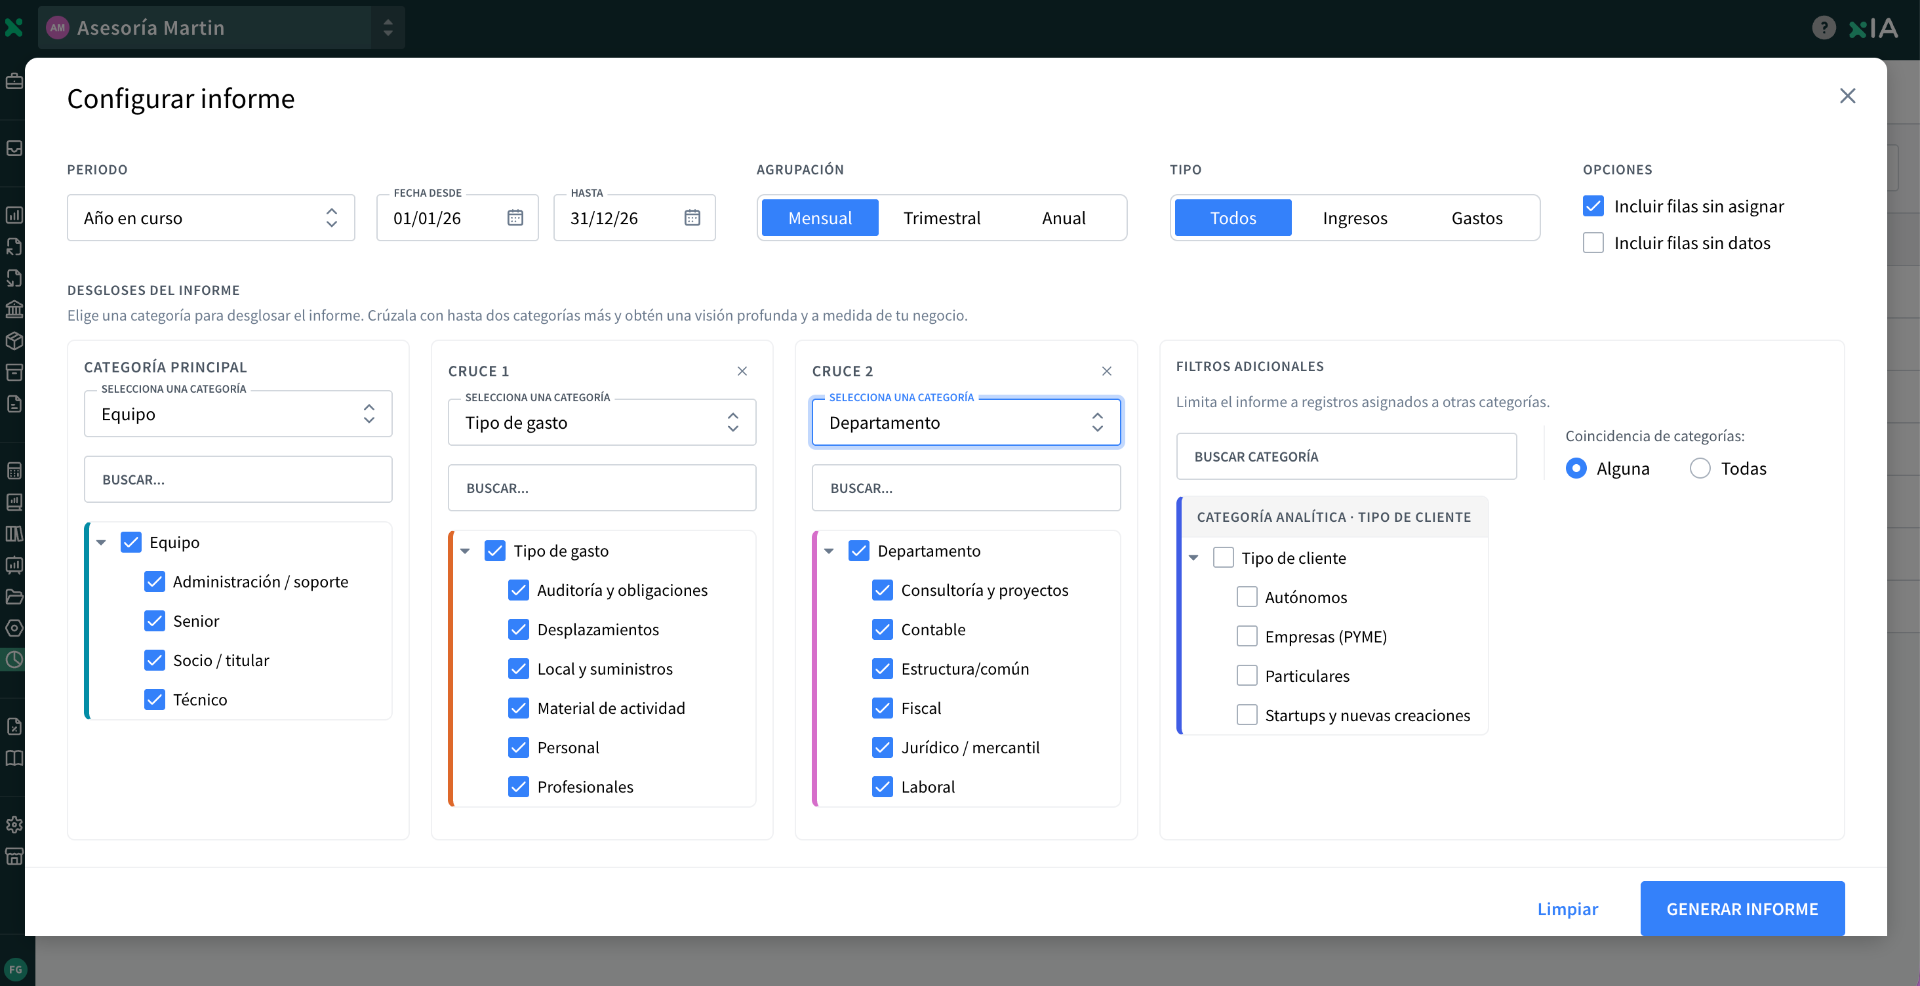Select the highlighted pie chart icon in the sidebar
Viewport: 1920px width, 986px height.
(14, 660)
